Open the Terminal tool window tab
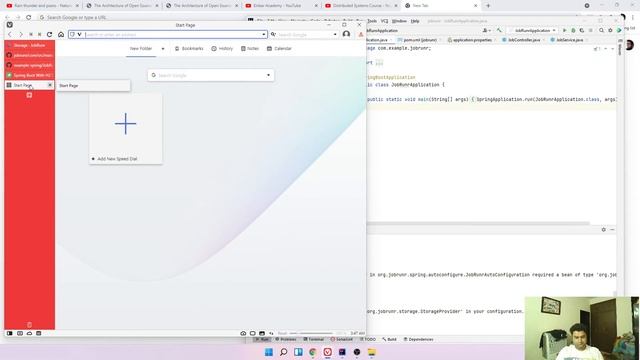This screenshot has height=360, width=640. click(x=313, y=340)
